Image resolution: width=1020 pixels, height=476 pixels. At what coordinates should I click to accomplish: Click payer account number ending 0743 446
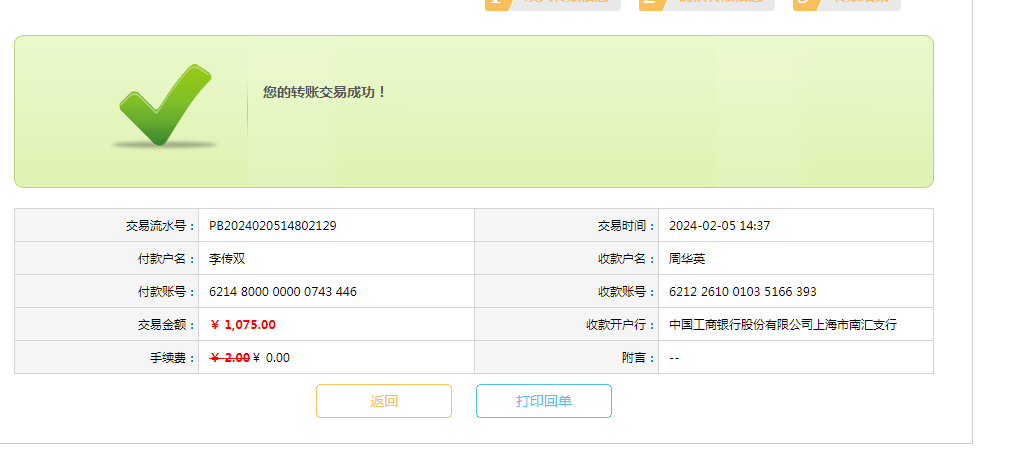click(x=282, y=292)
